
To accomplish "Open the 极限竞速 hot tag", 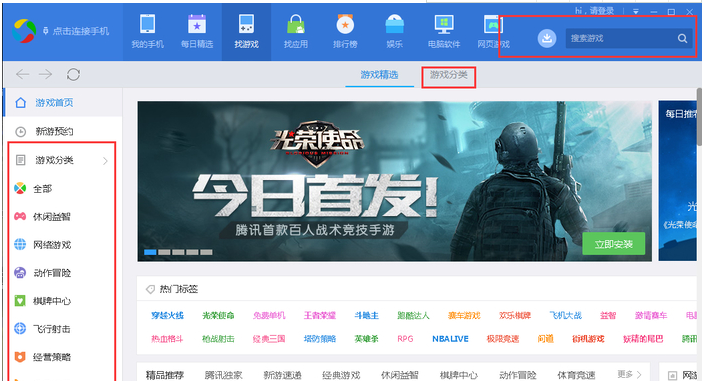I will [503, 339].
